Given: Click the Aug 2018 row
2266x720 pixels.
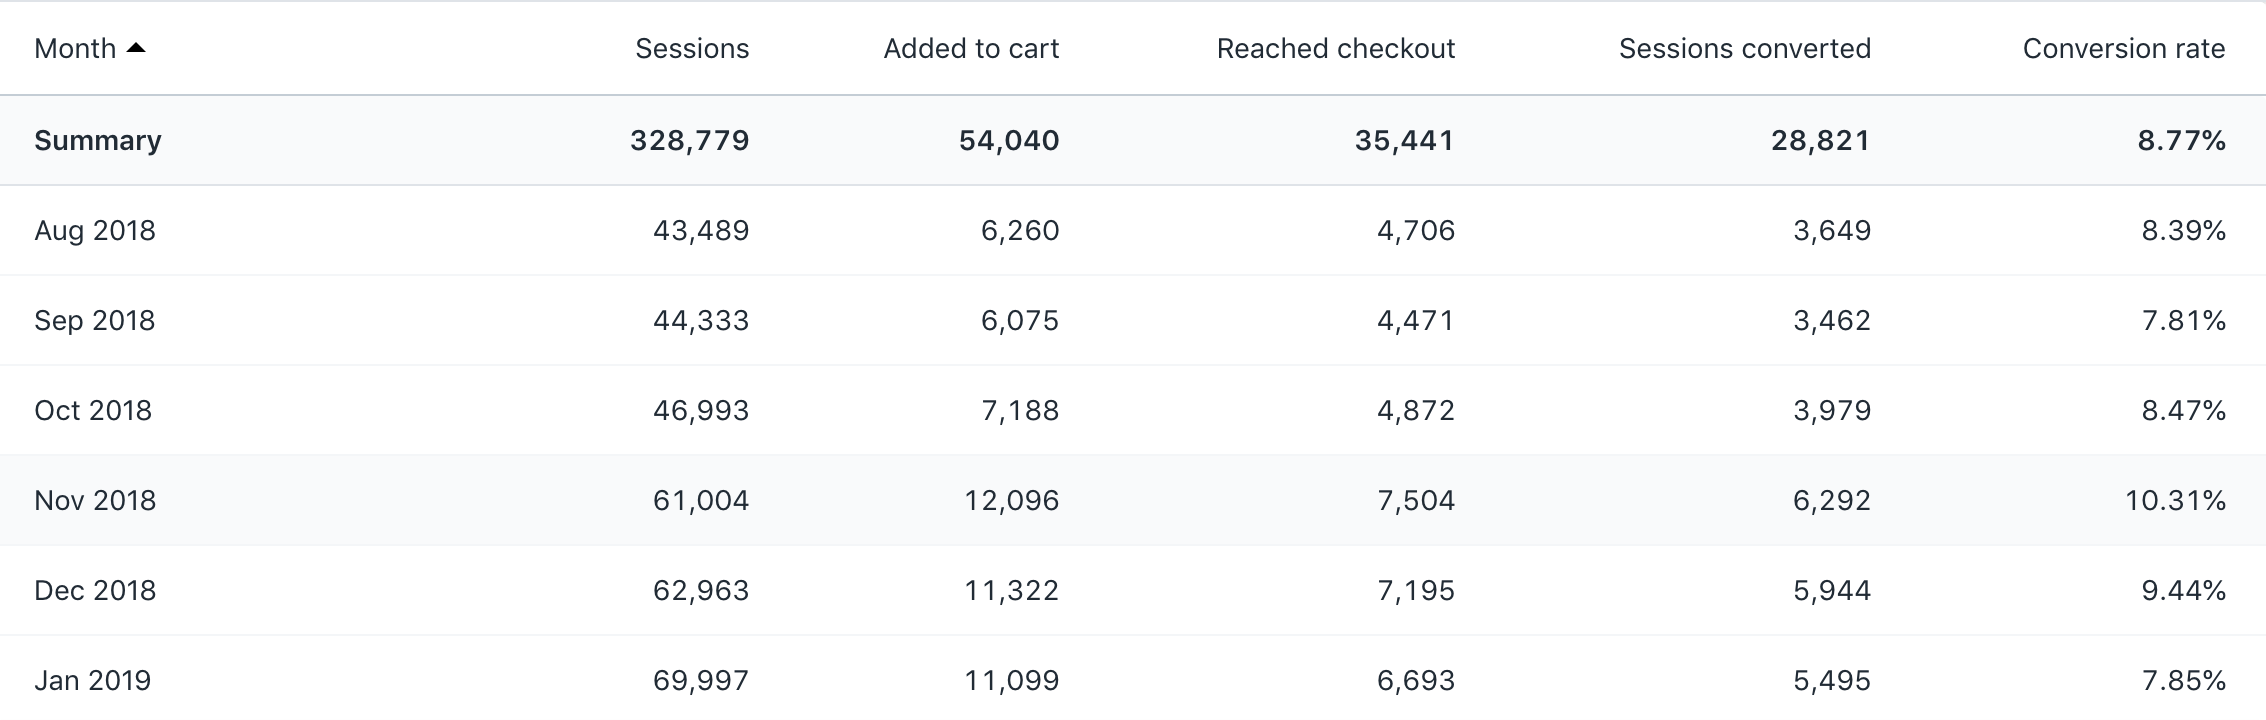Looking at the screenshot, I should click(95, 230).
